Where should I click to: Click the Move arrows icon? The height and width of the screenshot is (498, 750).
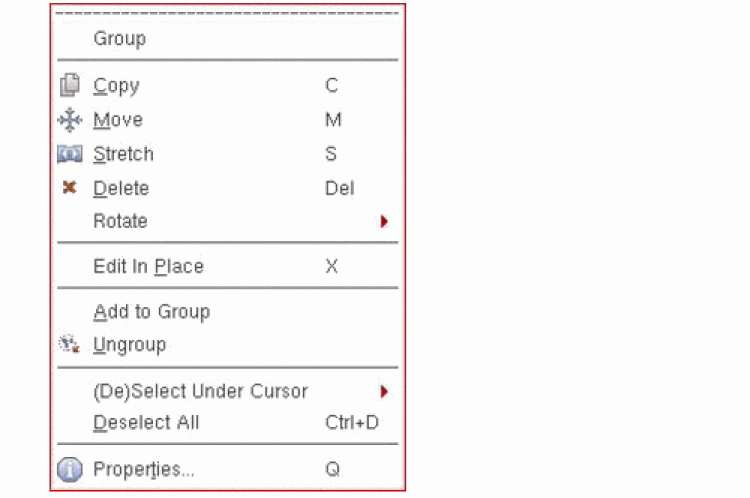(69, 120)
